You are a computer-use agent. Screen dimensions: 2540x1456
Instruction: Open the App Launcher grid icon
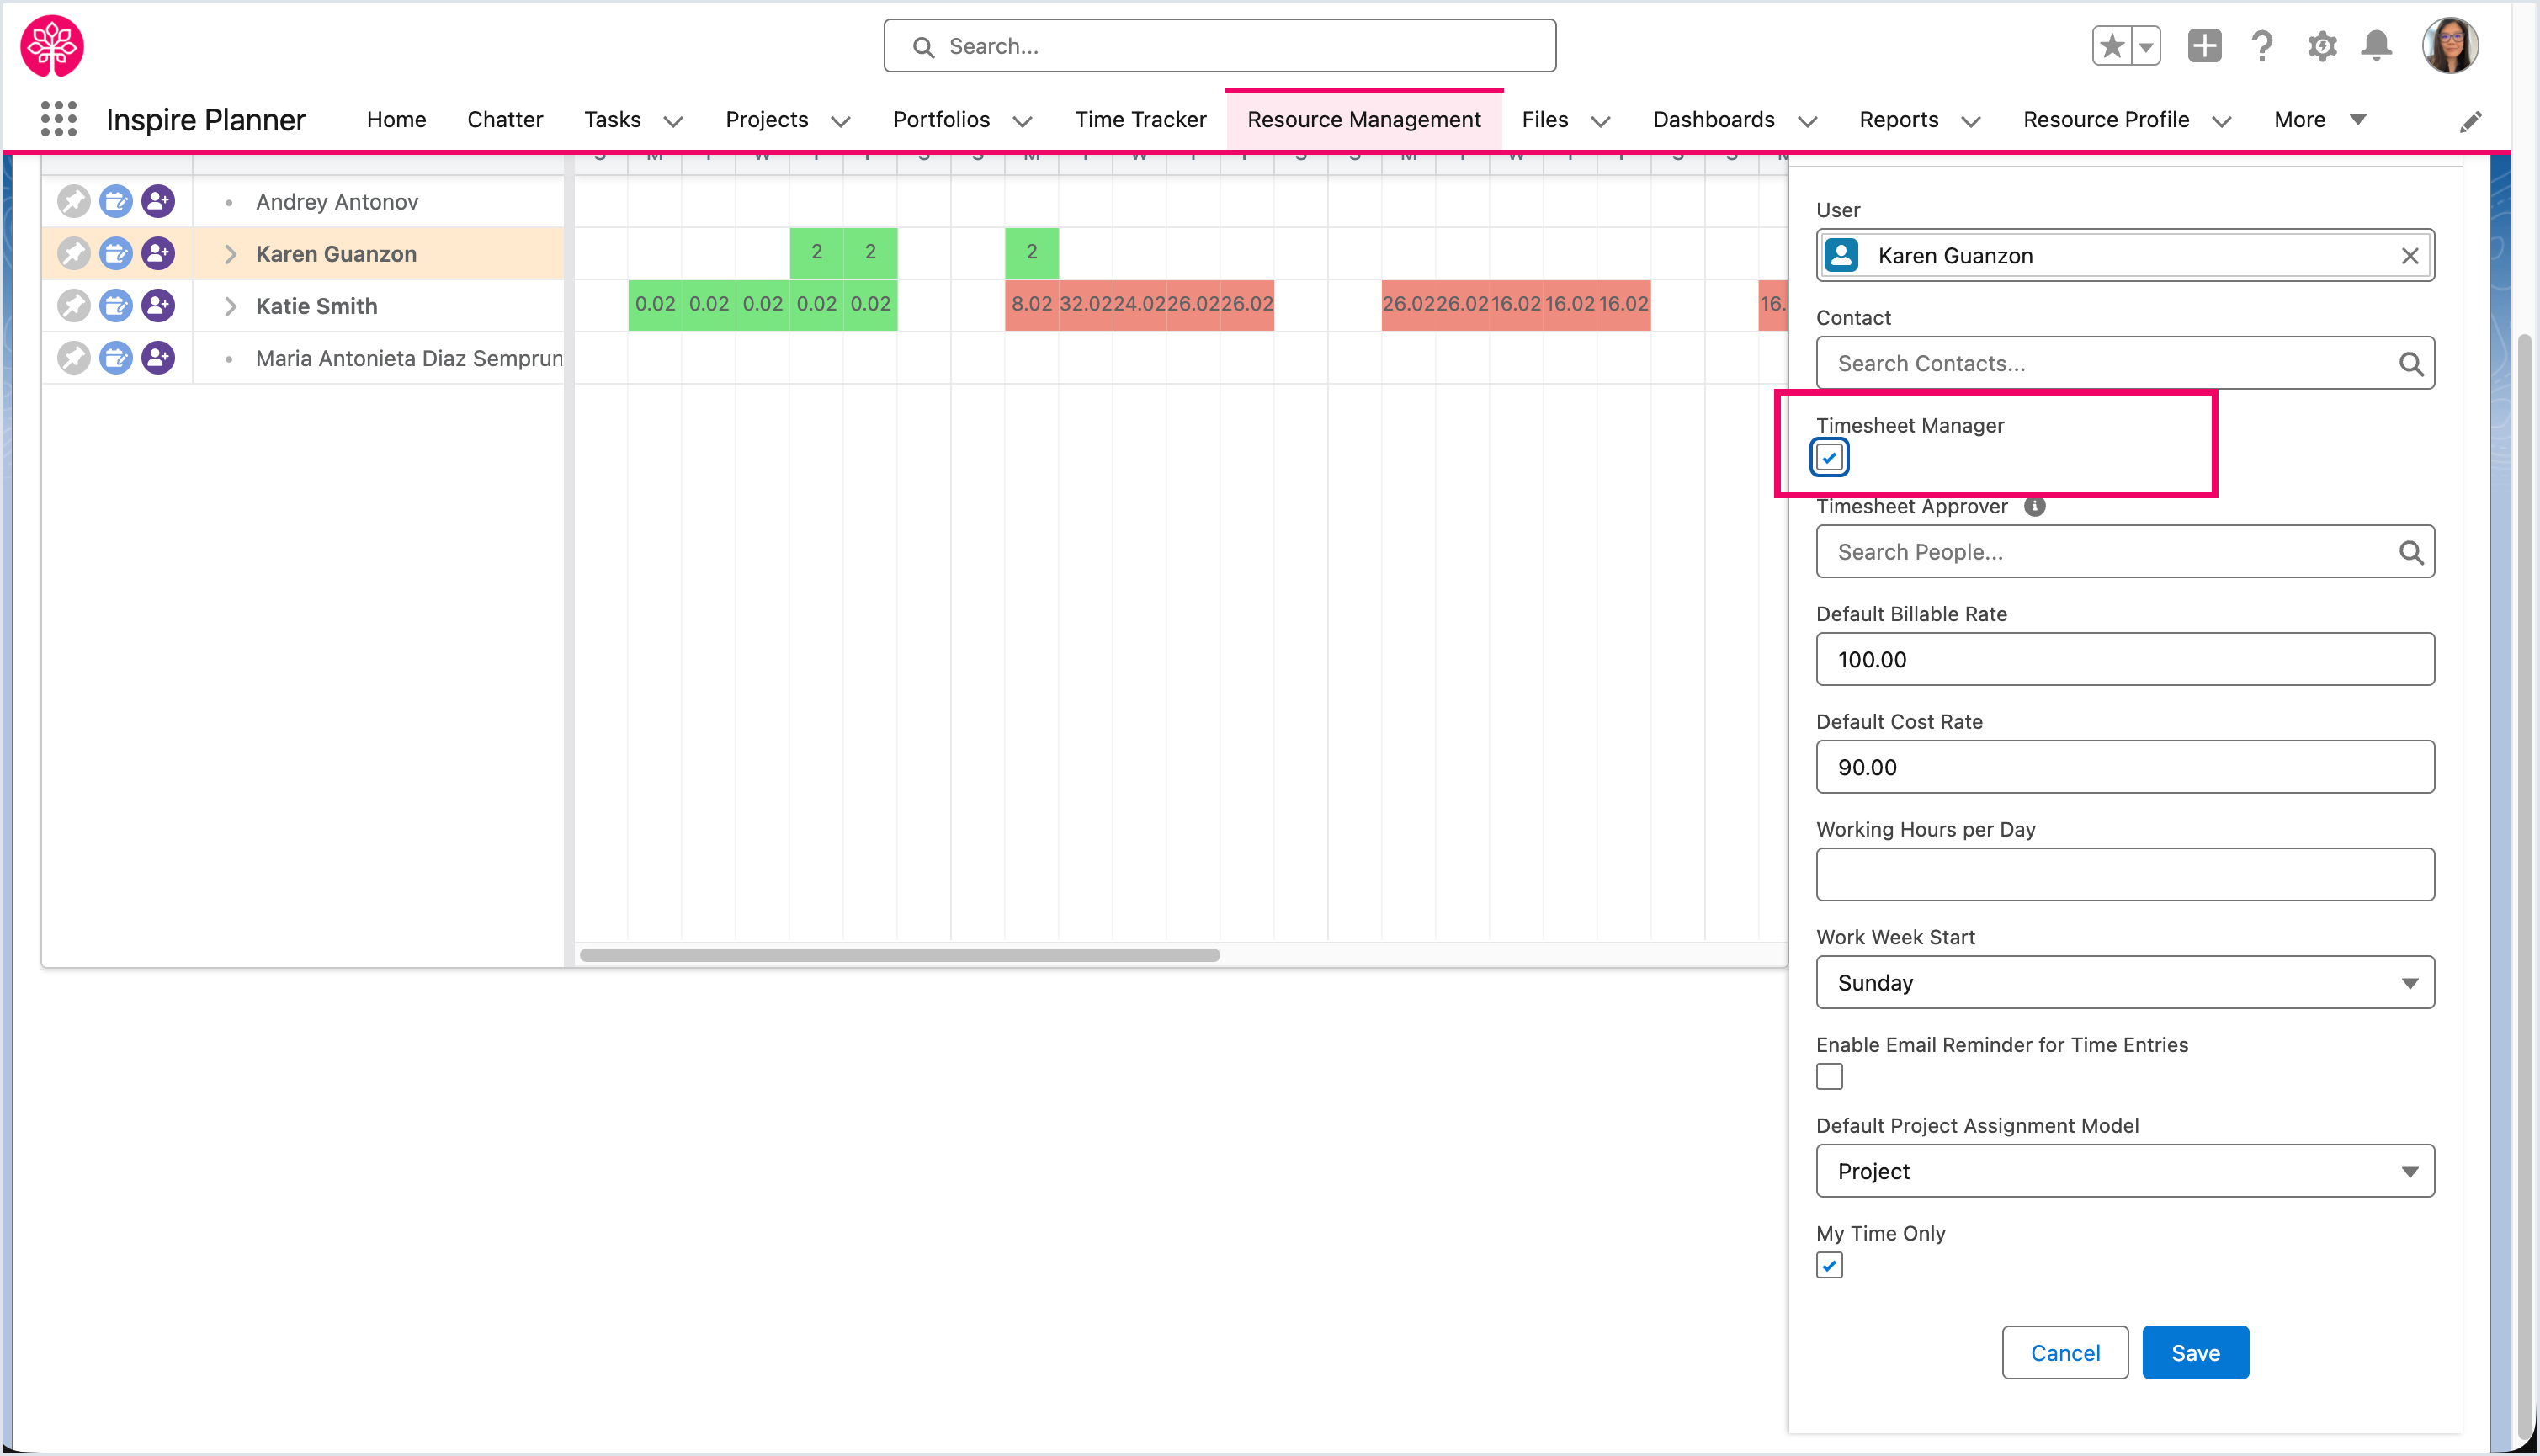[x=58, y=119]
